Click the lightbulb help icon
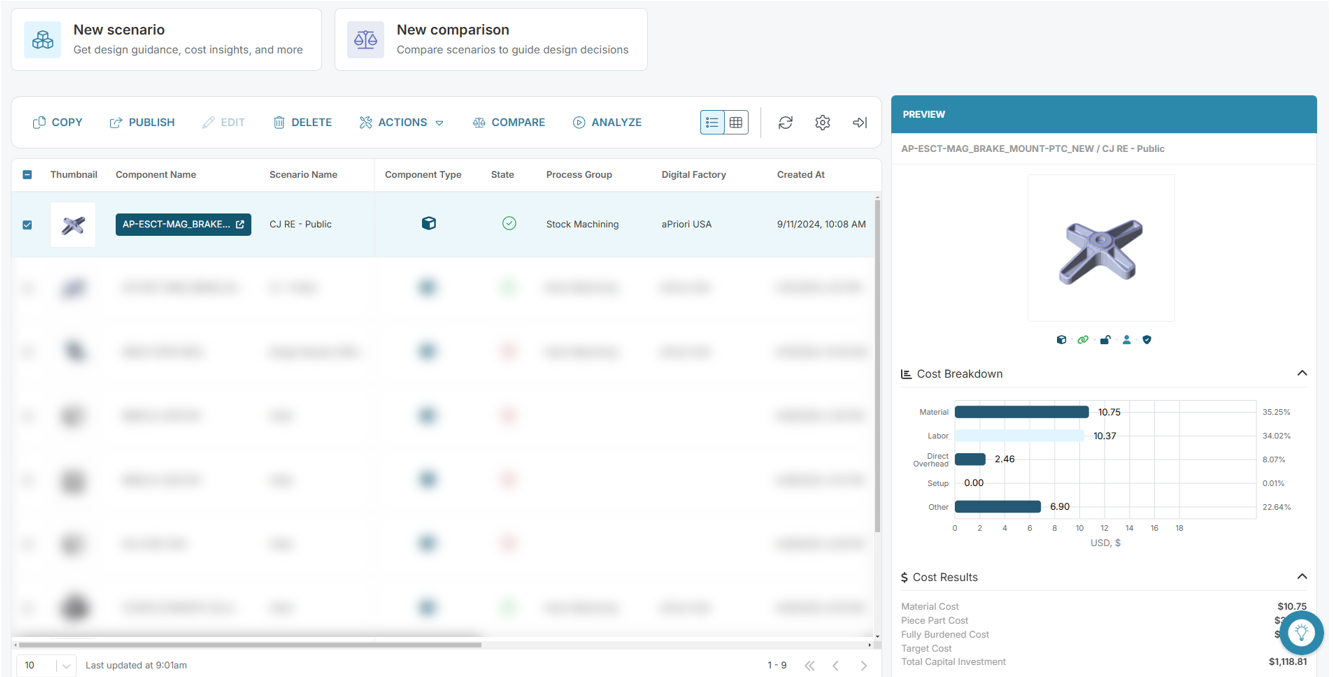The height and width of the screenshot is (677, 1333). tap(1301, 632)
